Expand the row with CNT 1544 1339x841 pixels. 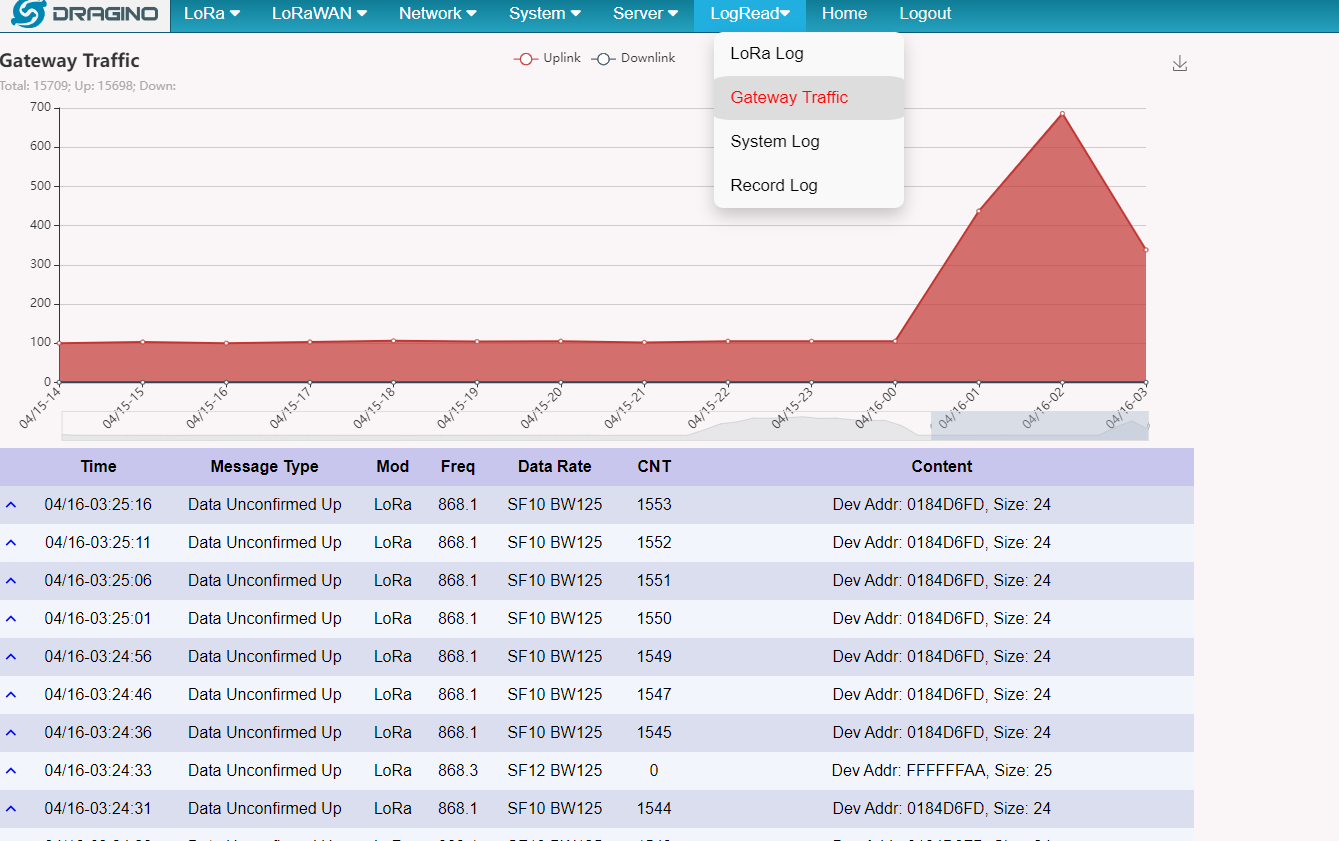click(11, 809)
